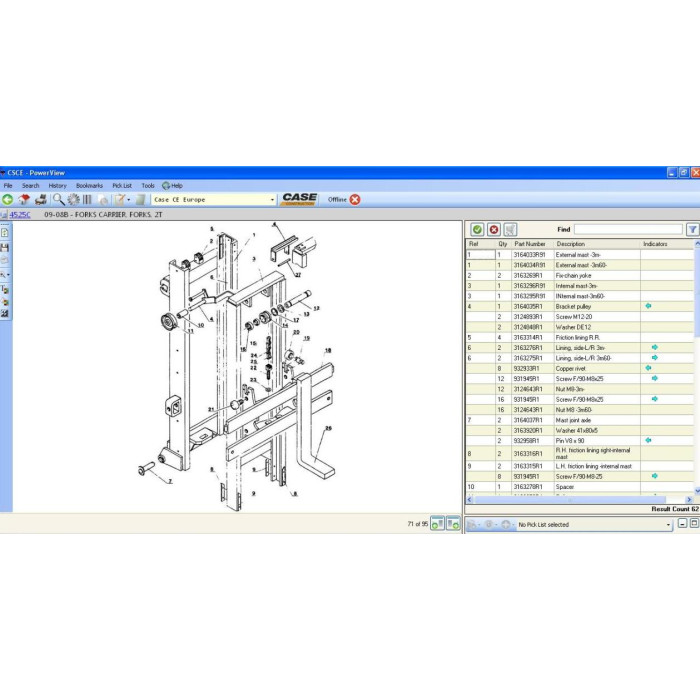
Task: Click the Copper rivet indicator arrow
Action: [x=649, y=368]
